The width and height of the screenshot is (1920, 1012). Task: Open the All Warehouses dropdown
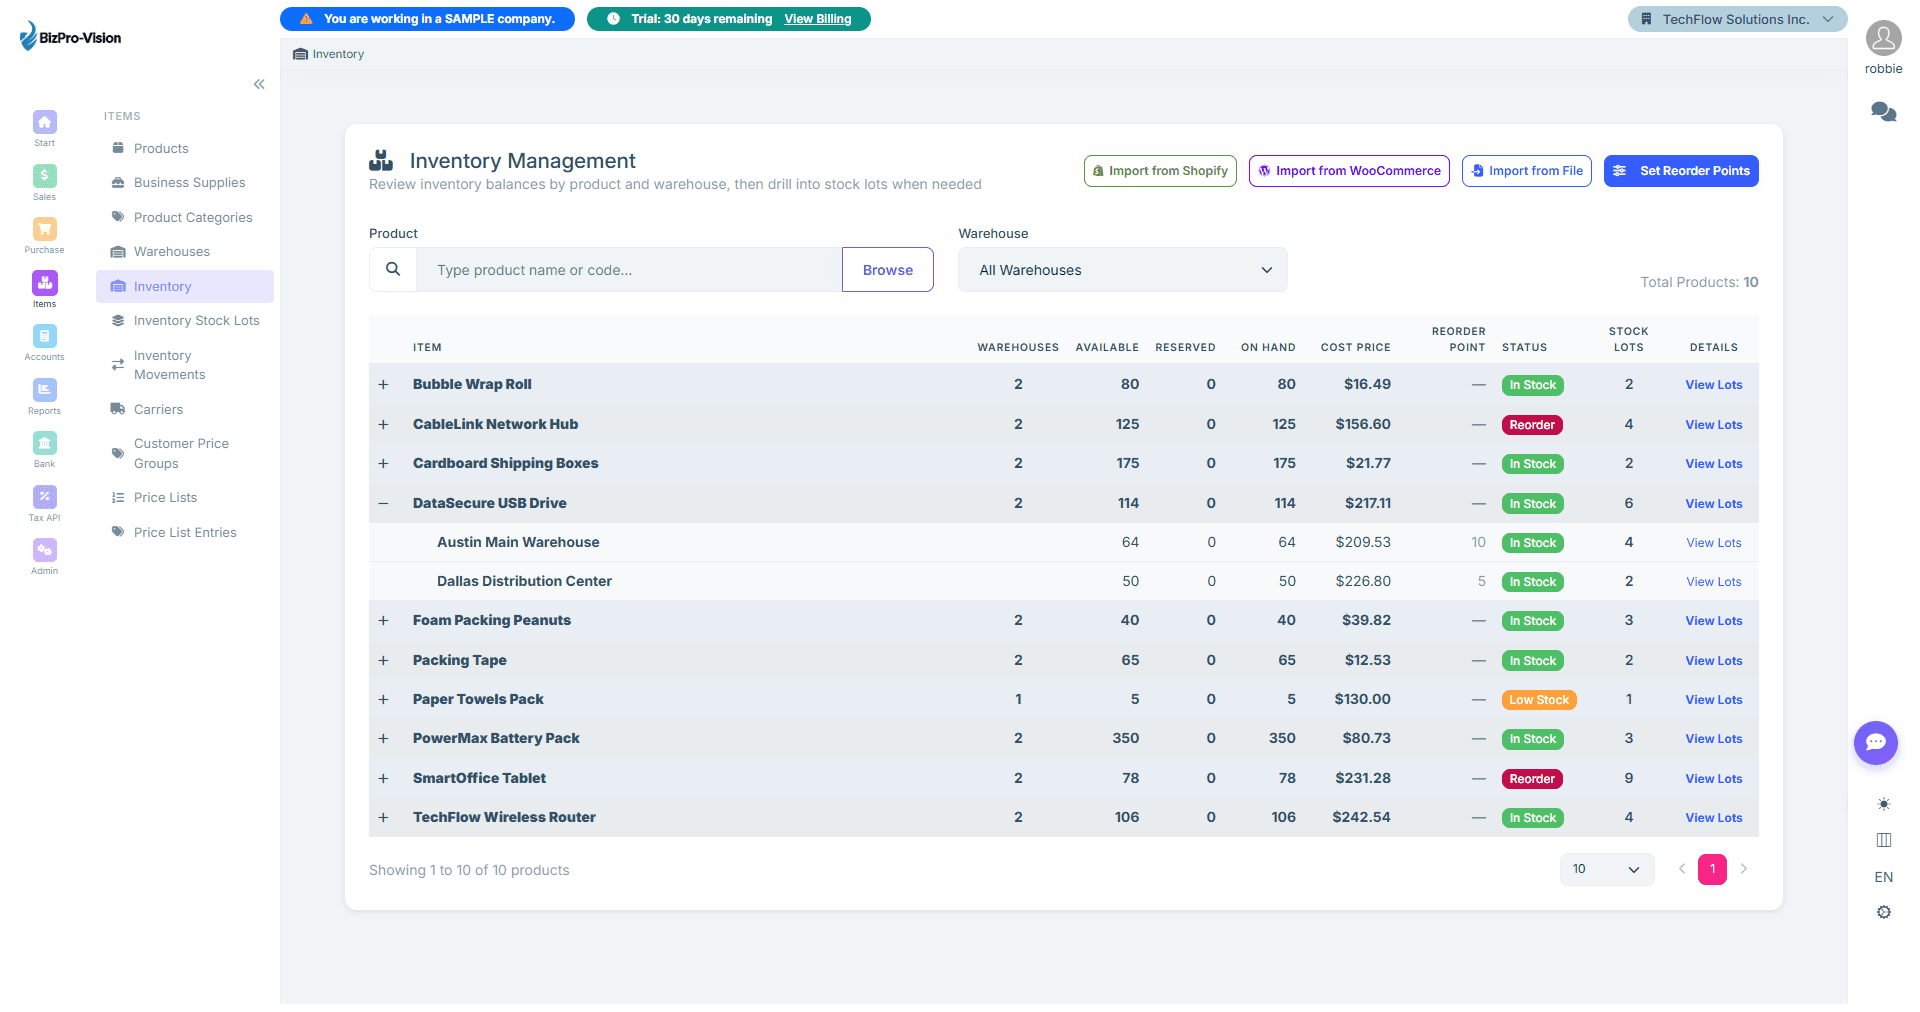(1122, 270)
